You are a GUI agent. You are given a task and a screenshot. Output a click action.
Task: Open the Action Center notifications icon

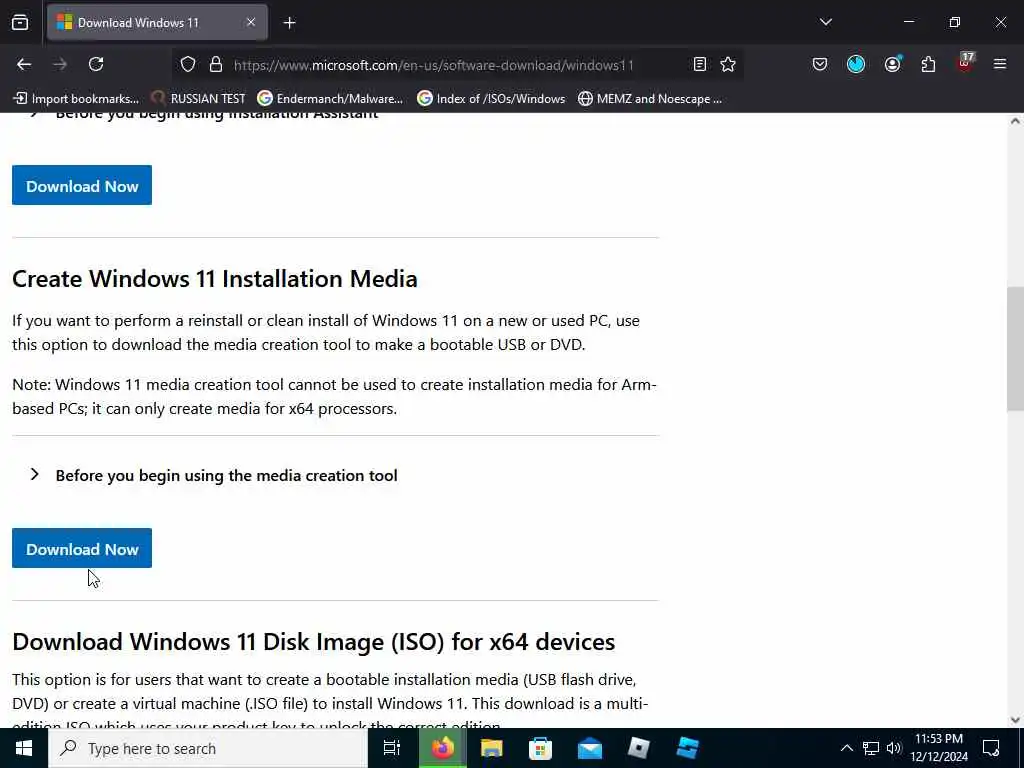coord(991,748)
